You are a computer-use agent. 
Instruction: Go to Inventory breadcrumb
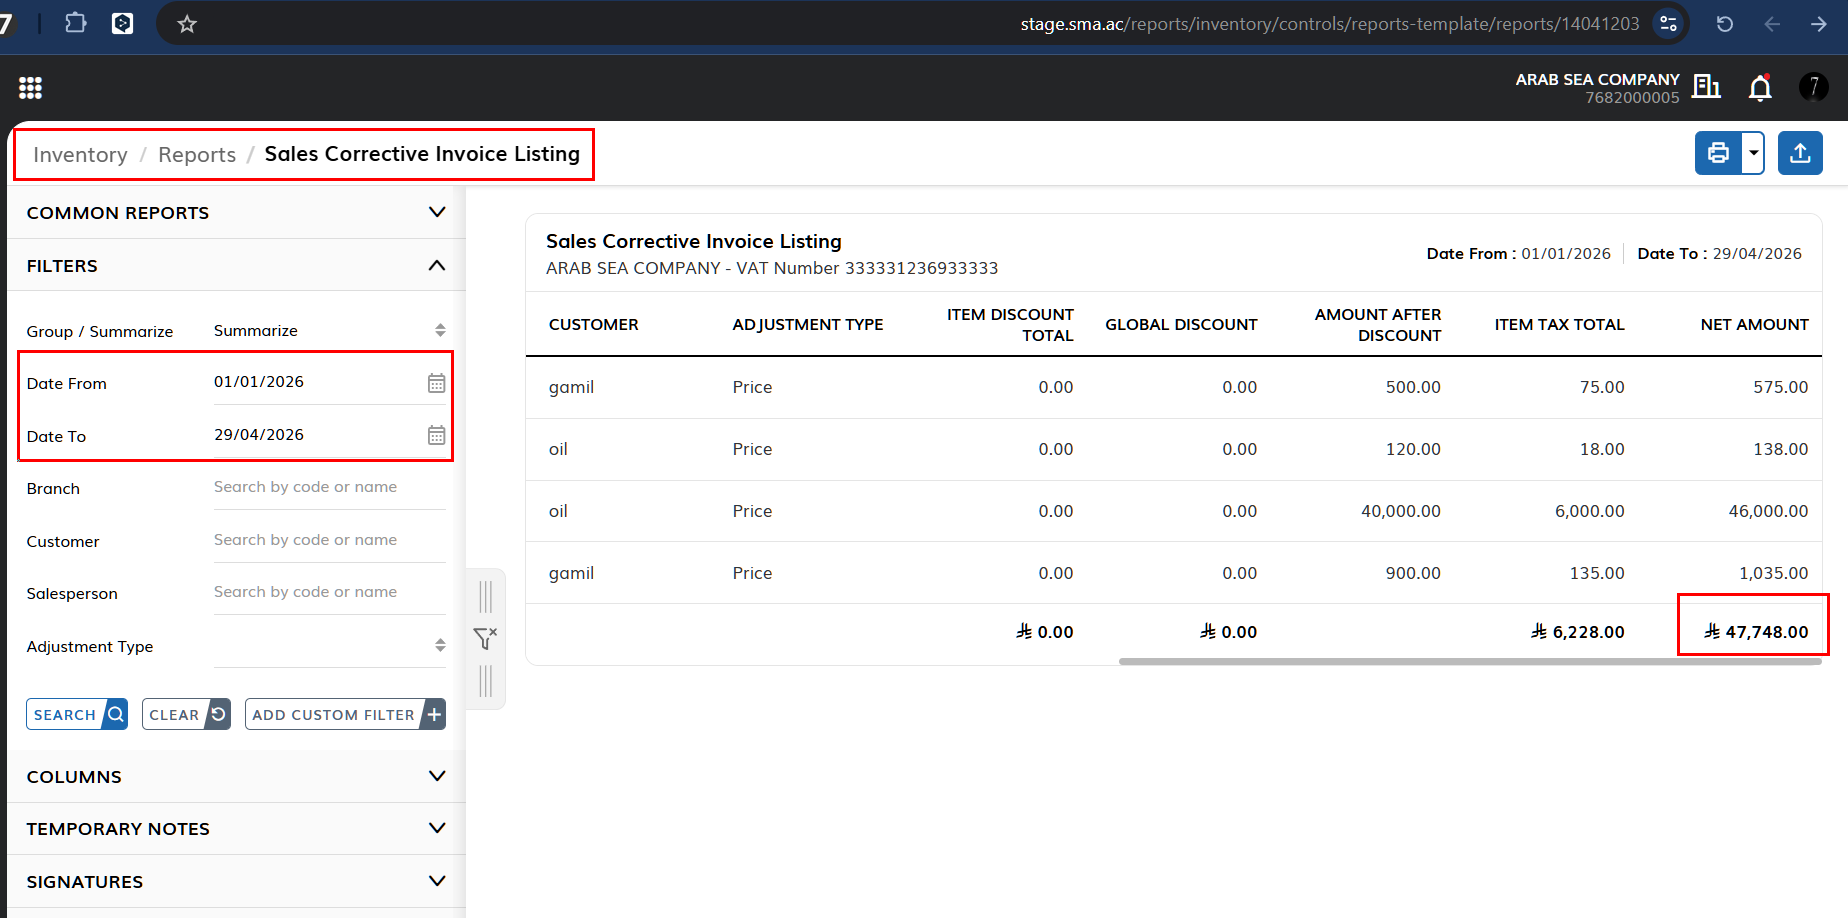point(80,155)
